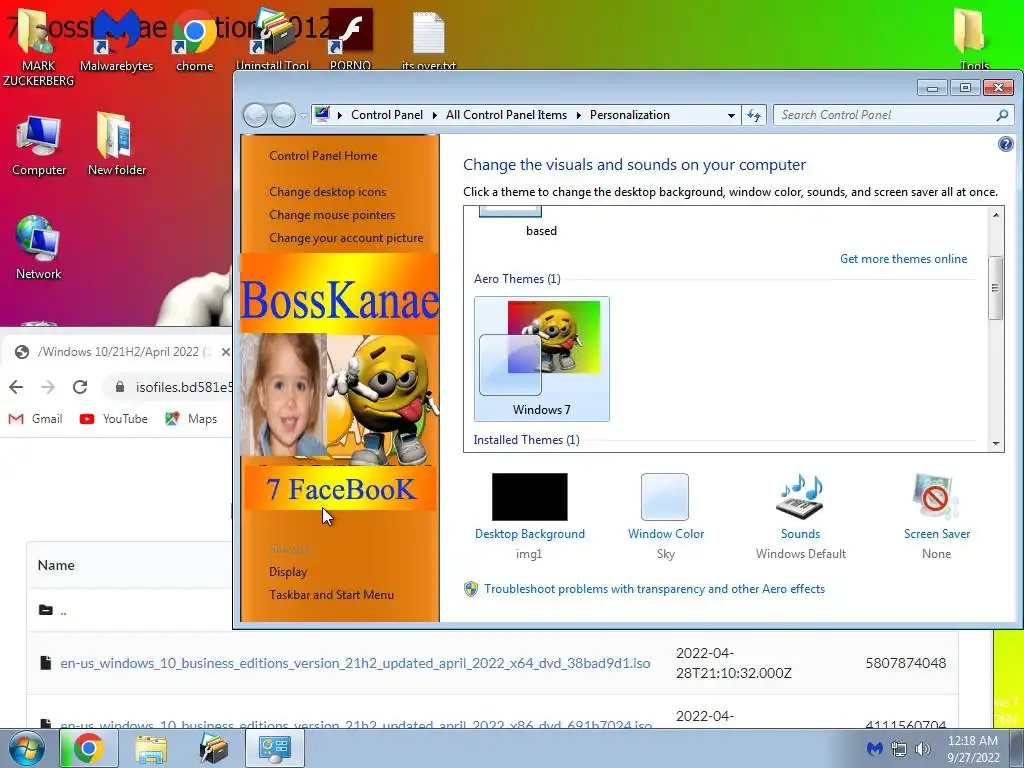Click the themes list scrollbar thumb
Image resolution: width=1024 pixels, height=768 pixels.
coord(996,288)
